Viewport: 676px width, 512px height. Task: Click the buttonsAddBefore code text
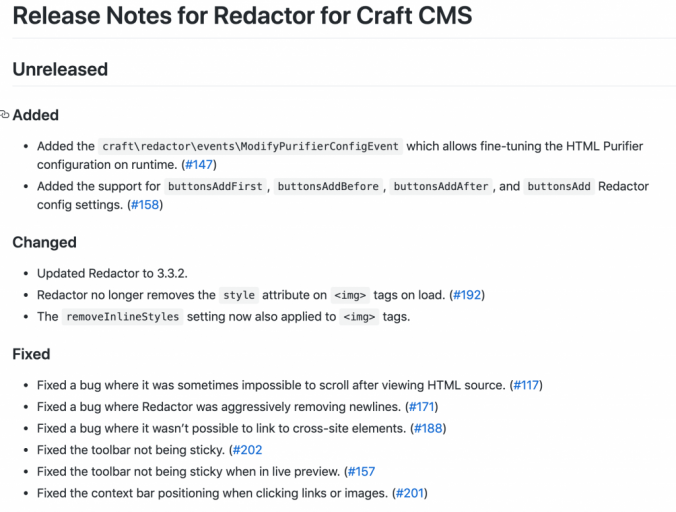[x=329, y=187]
